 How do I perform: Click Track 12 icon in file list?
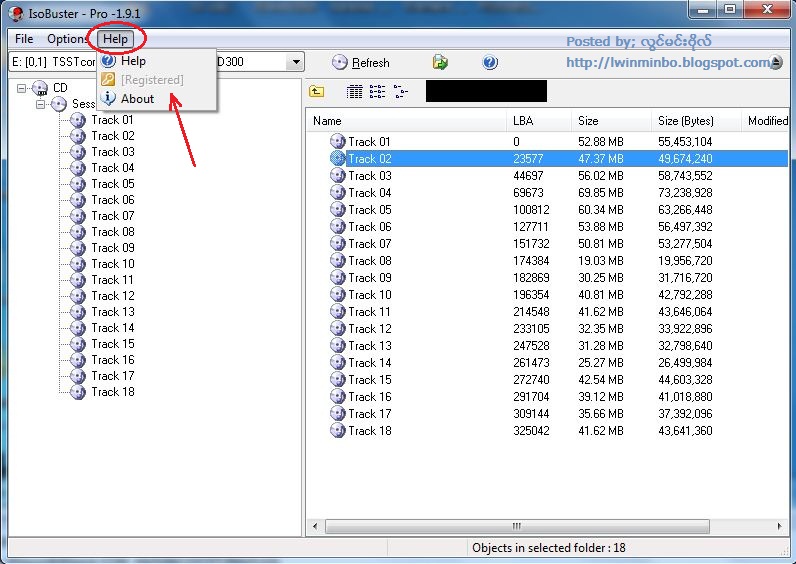click(338, 328)
